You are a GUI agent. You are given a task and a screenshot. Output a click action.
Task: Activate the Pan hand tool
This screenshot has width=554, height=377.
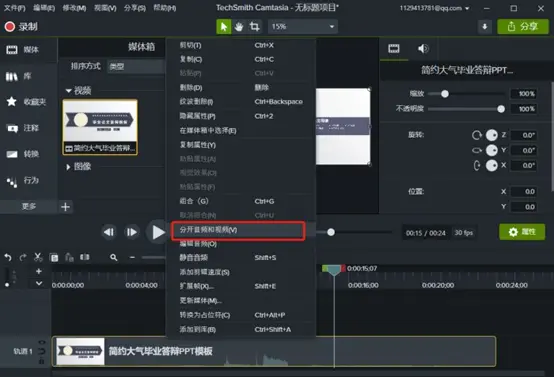(x=239, y=26)
